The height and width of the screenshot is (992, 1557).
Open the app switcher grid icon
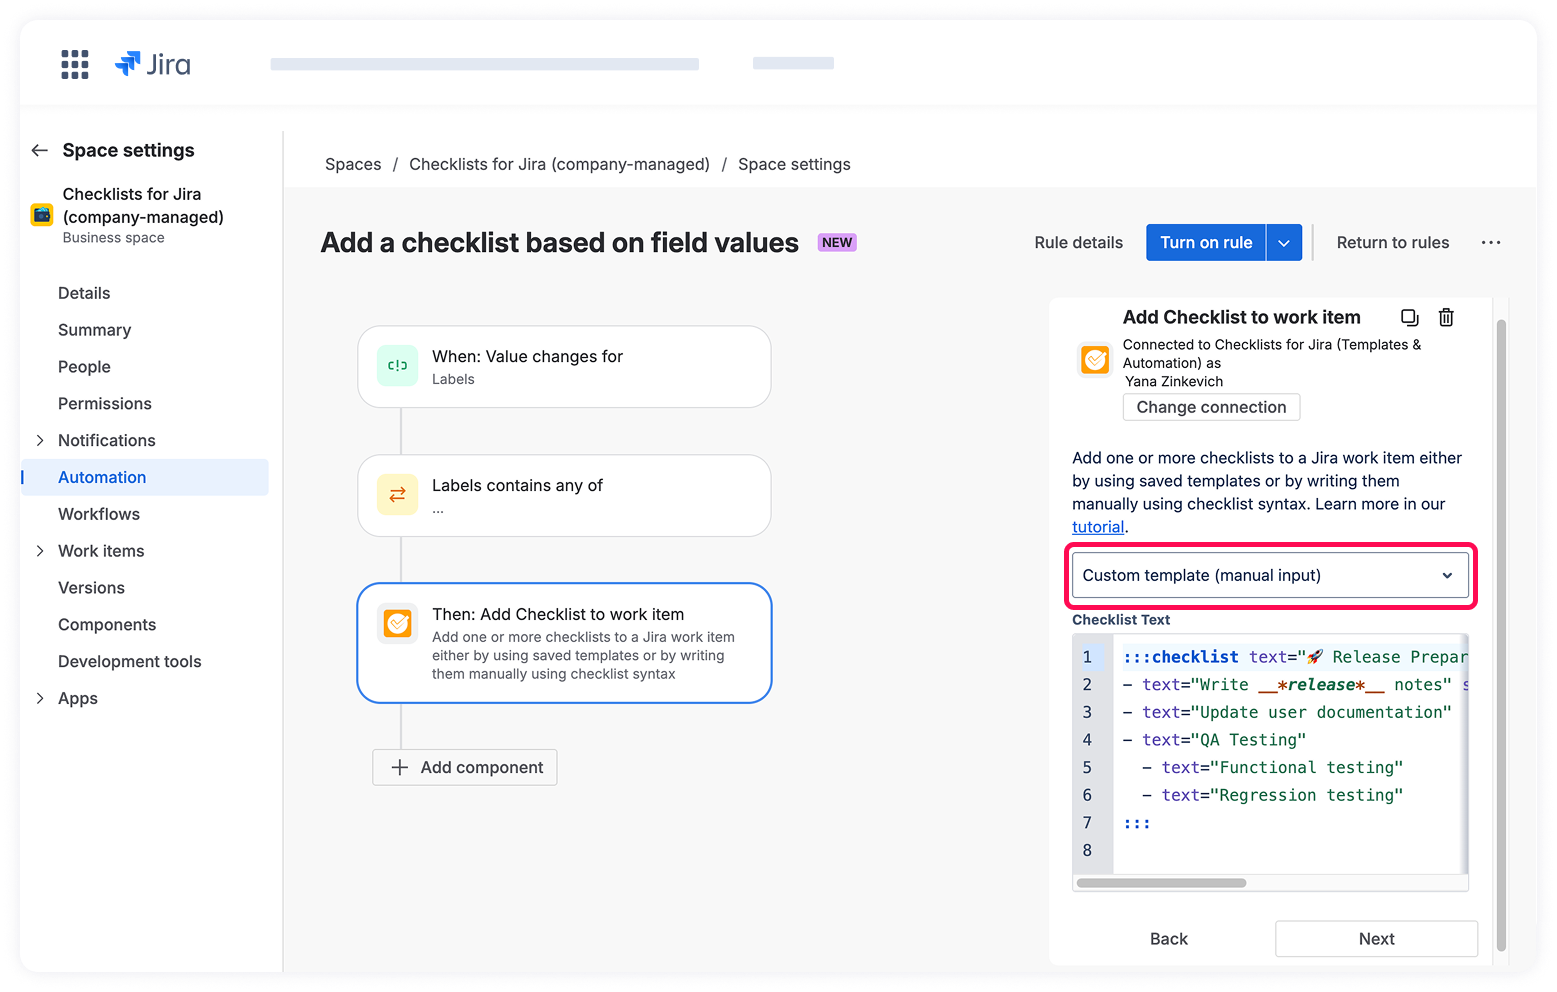tap(75, 64)
